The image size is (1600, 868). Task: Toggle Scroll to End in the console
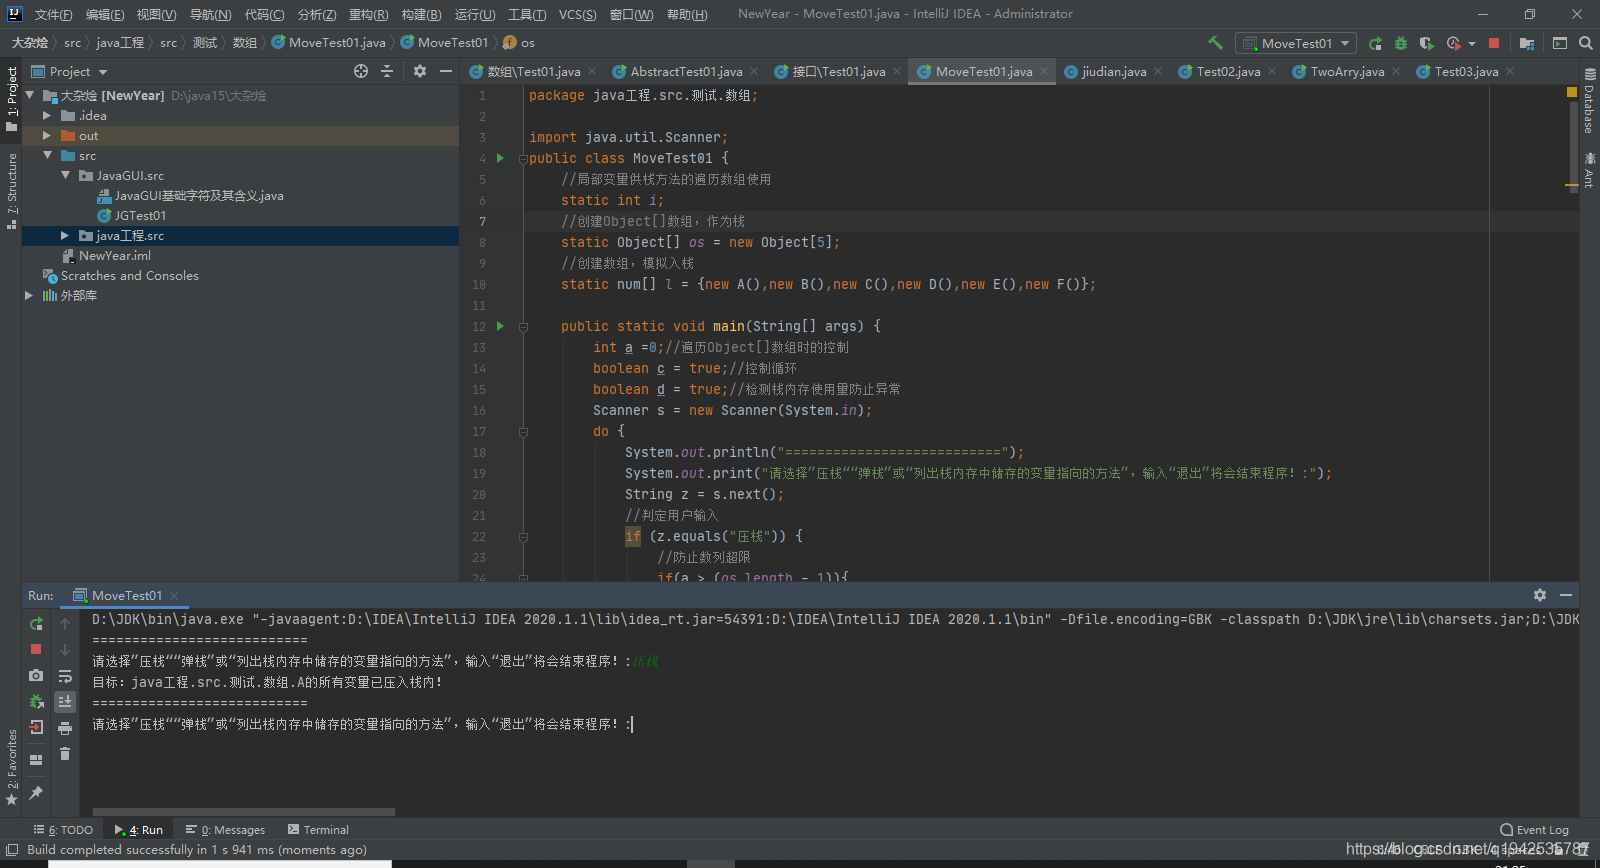point(65,702)
